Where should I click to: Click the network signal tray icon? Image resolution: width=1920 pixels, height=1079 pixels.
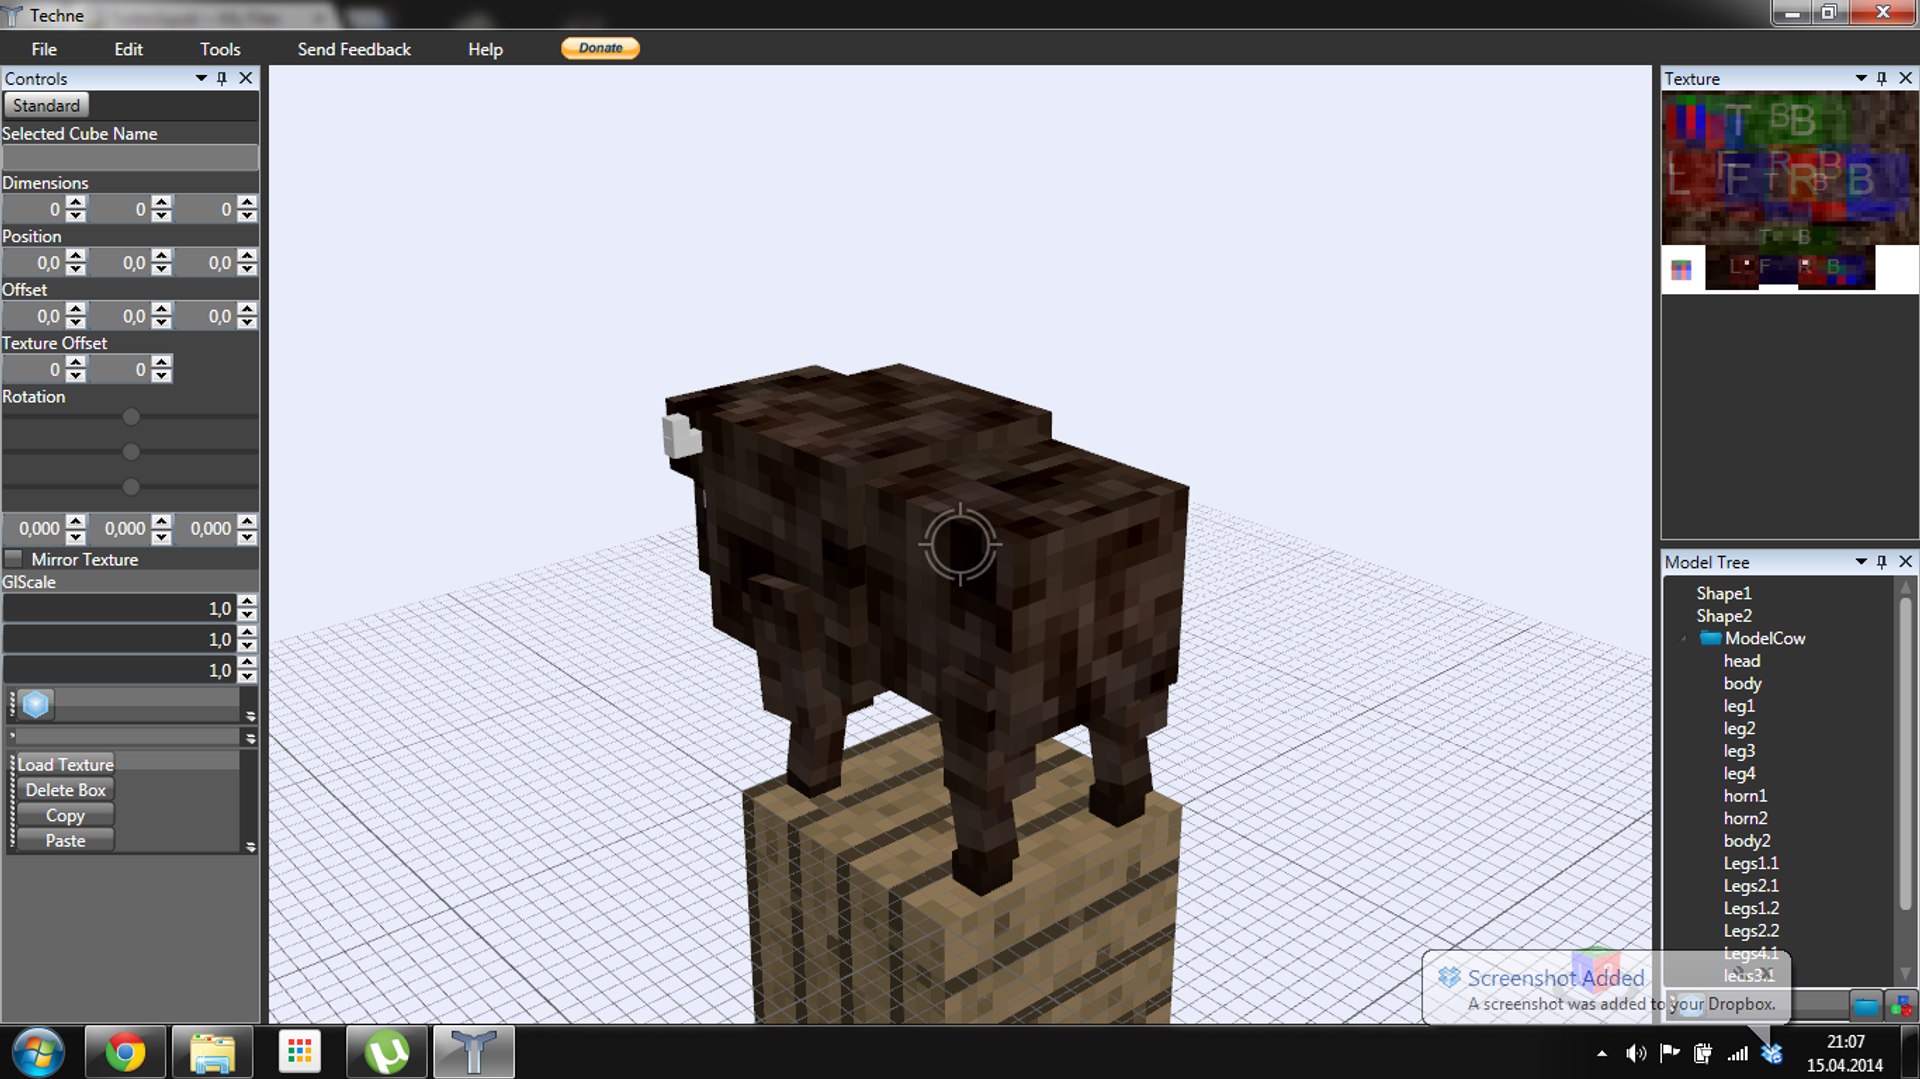(x=1738, y=1053)
